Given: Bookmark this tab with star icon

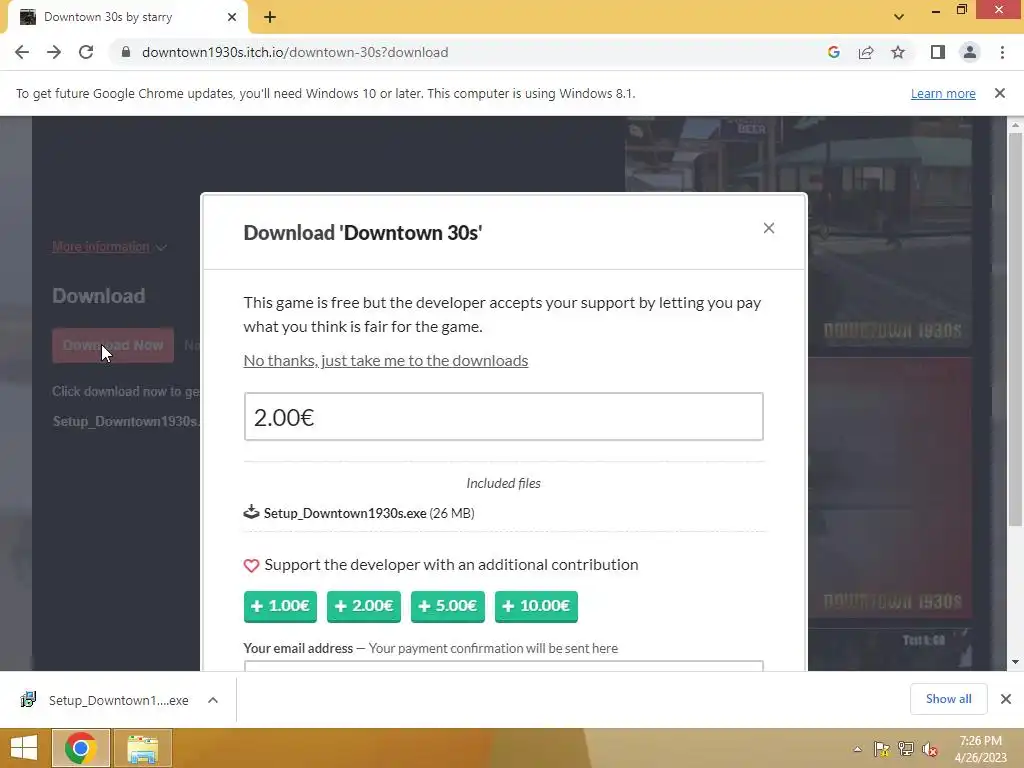Looking at the screenshot, I should [x=898, y=52].
